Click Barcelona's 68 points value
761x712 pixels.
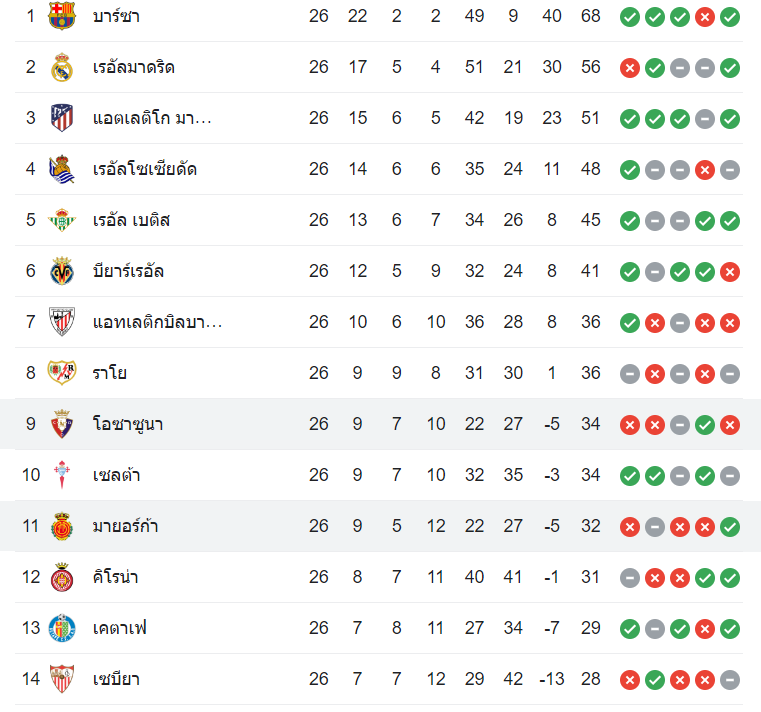point(590,16)
